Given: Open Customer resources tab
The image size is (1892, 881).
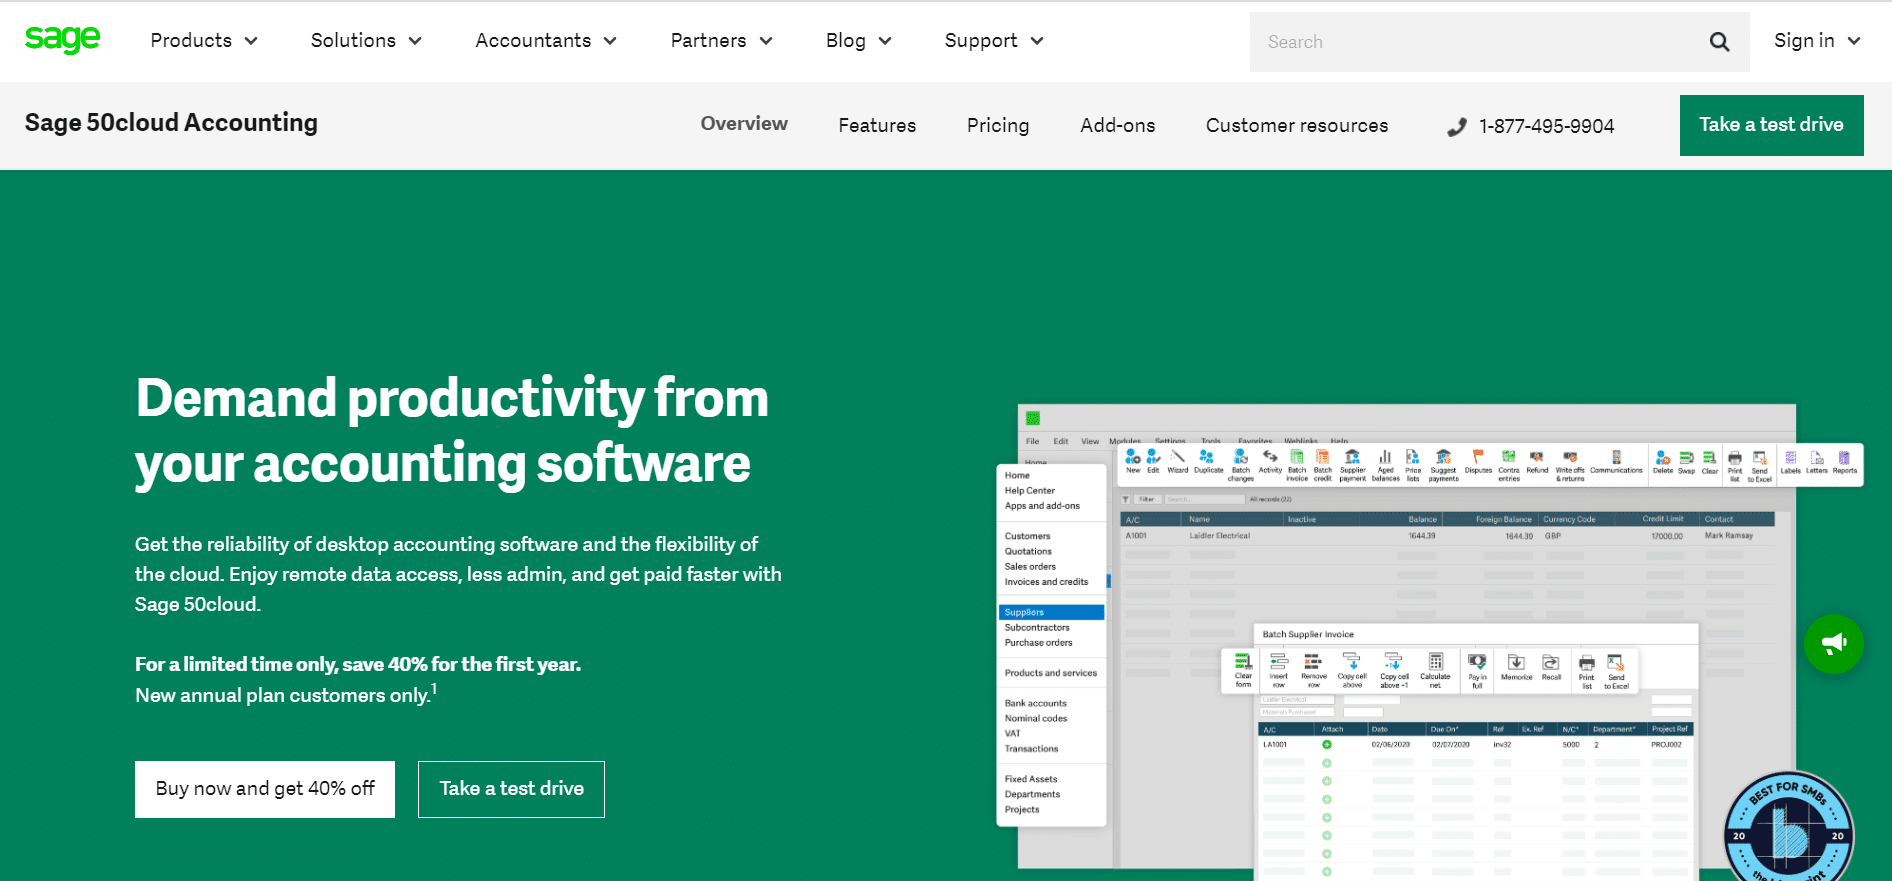Looking at the screenshot, I should (1296, 125).
